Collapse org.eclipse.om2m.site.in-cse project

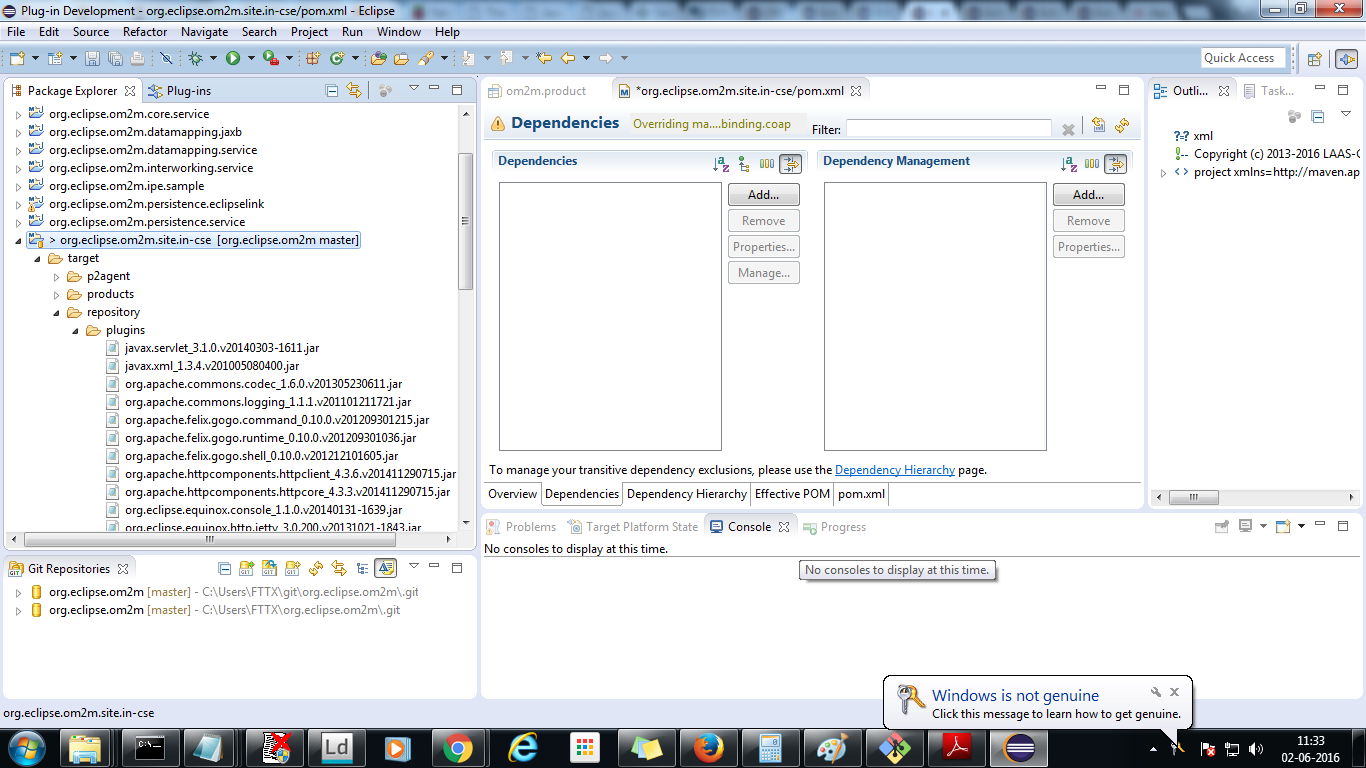(18, 241)
